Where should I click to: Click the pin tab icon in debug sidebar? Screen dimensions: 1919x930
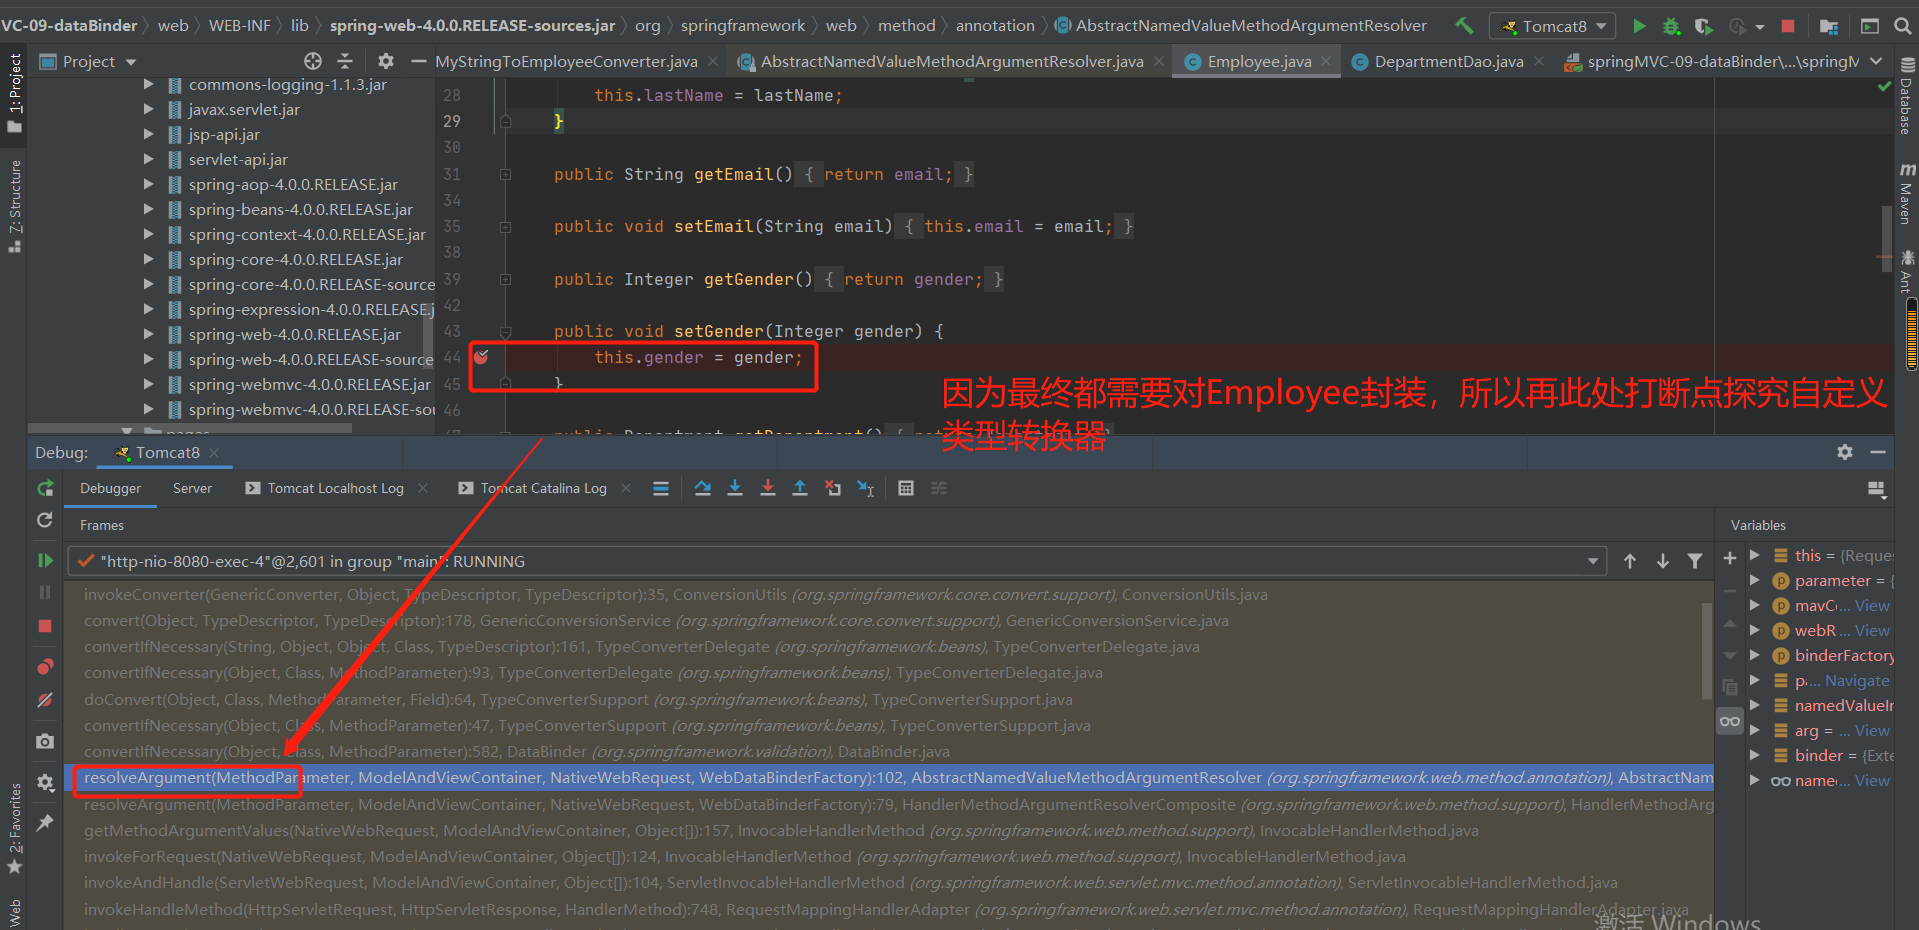[45, 822]
